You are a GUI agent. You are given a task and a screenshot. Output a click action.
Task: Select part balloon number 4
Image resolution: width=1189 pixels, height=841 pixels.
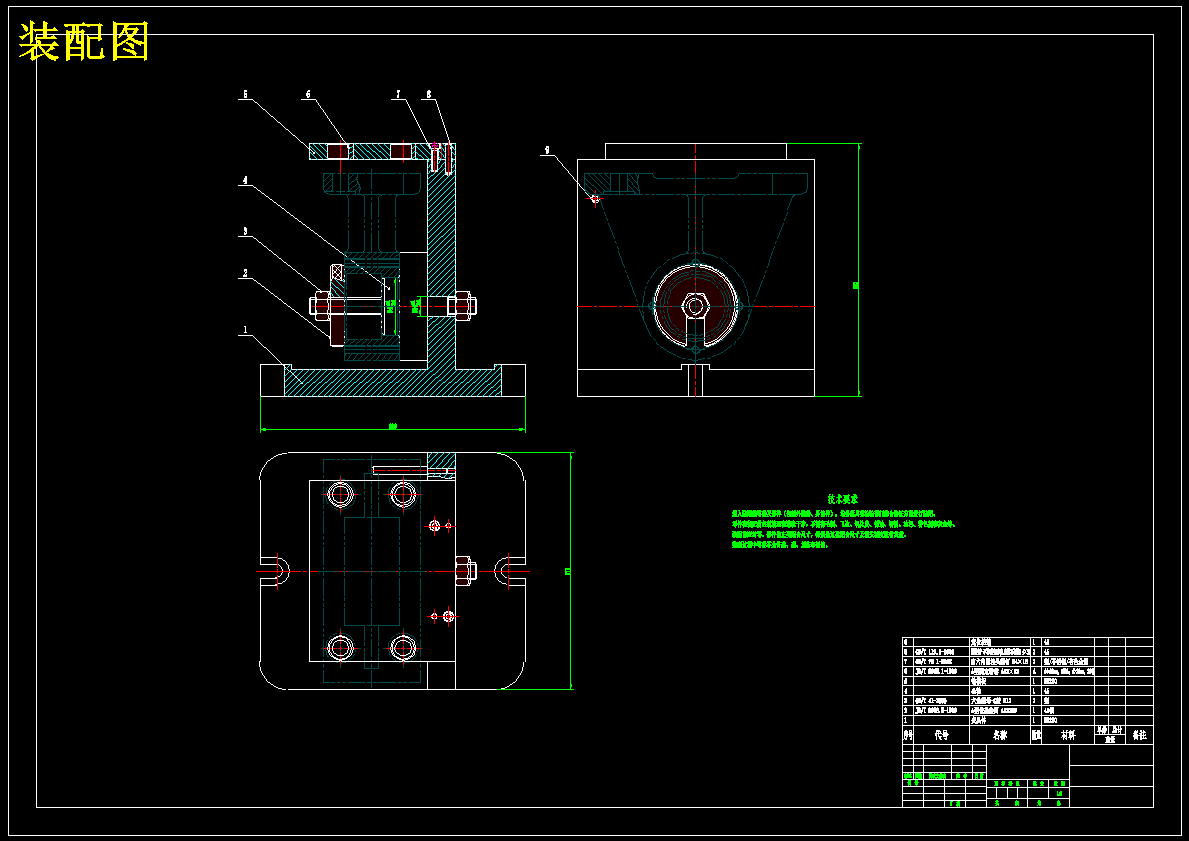(245, 181)
